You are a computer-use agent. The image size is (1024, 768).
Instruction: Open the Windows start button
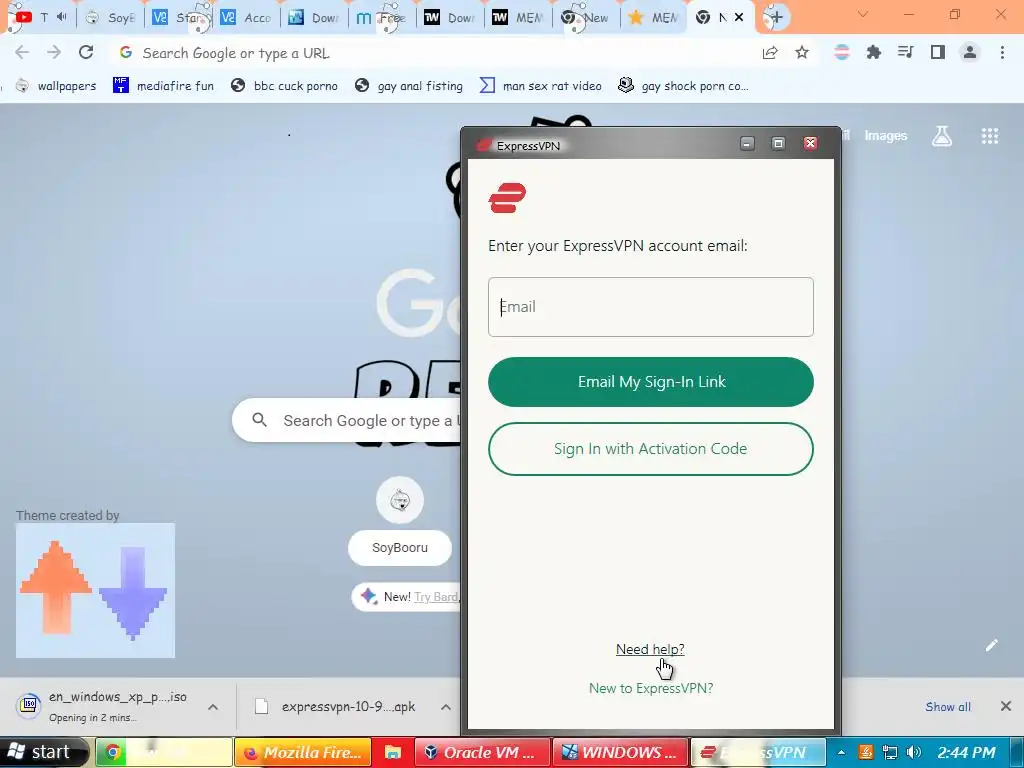pyautogui.click(x=43, y=752)
